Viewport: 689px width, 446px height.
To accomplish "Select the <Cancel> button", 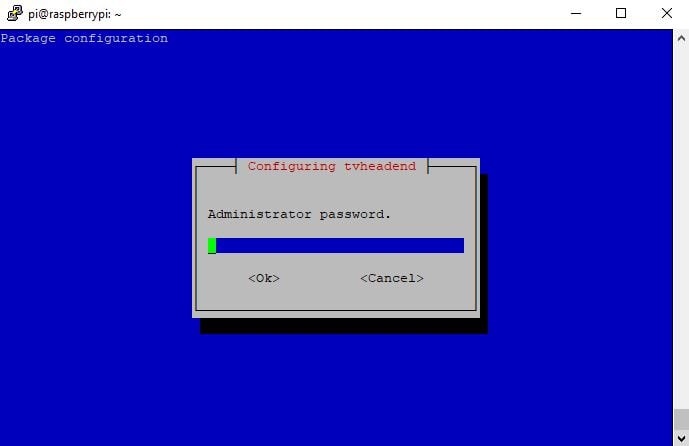I will tap(392, 278).
